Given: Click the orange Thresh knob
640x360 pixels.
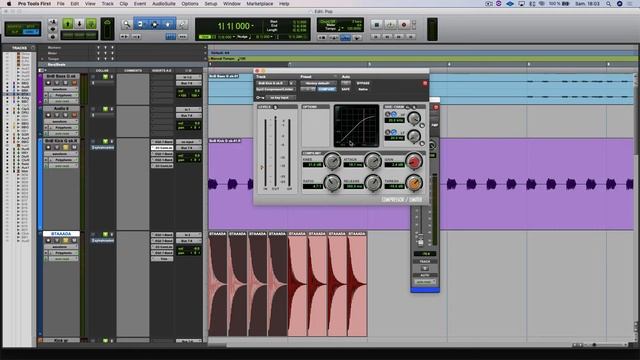Looking at the screenshot, I should pos(414,183).
